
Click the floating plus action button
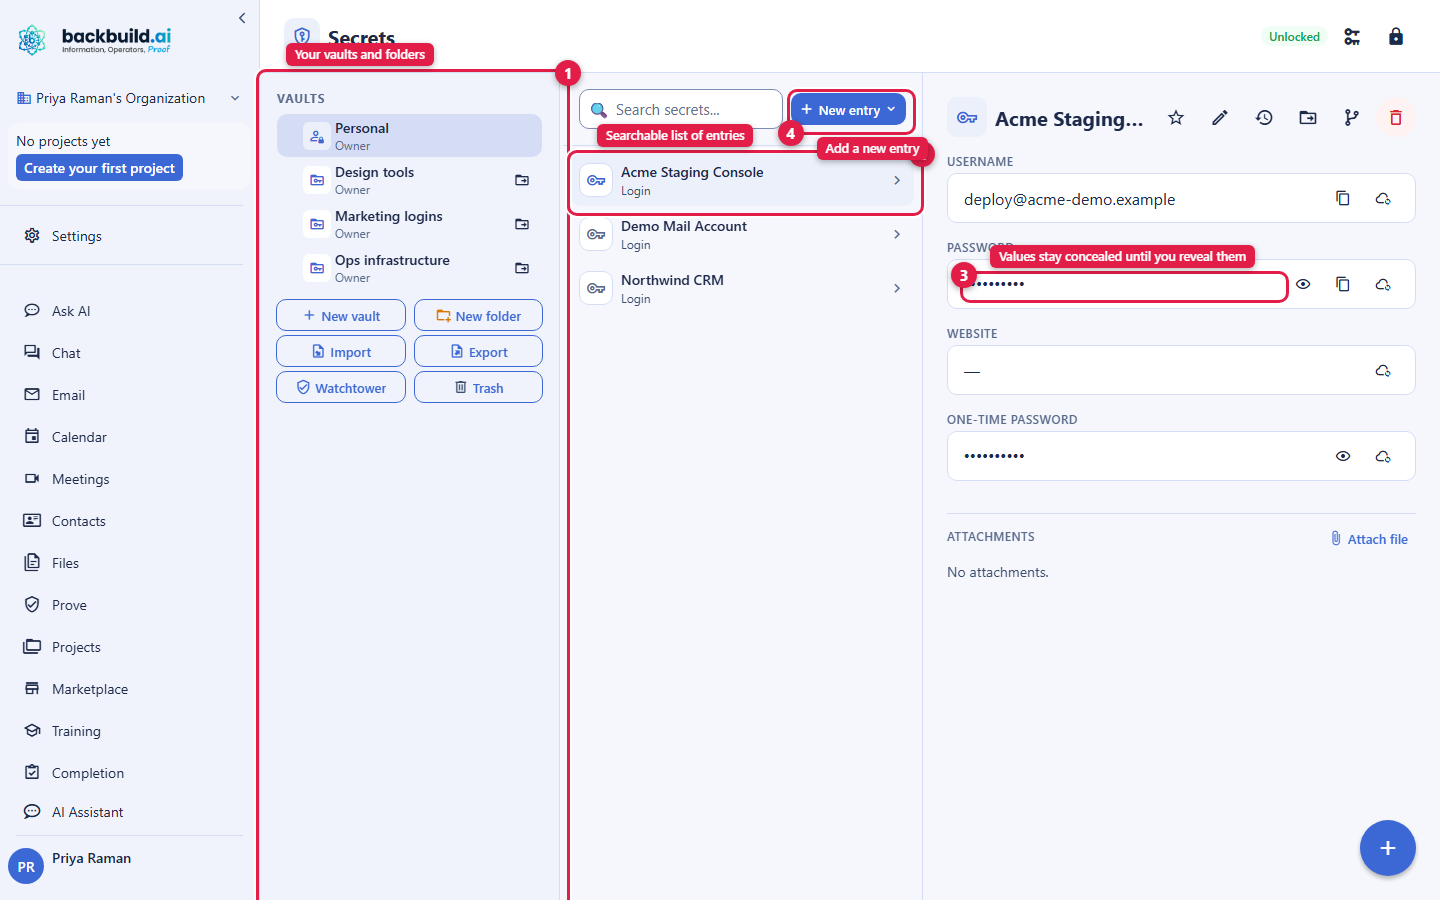click(1387, 848)
